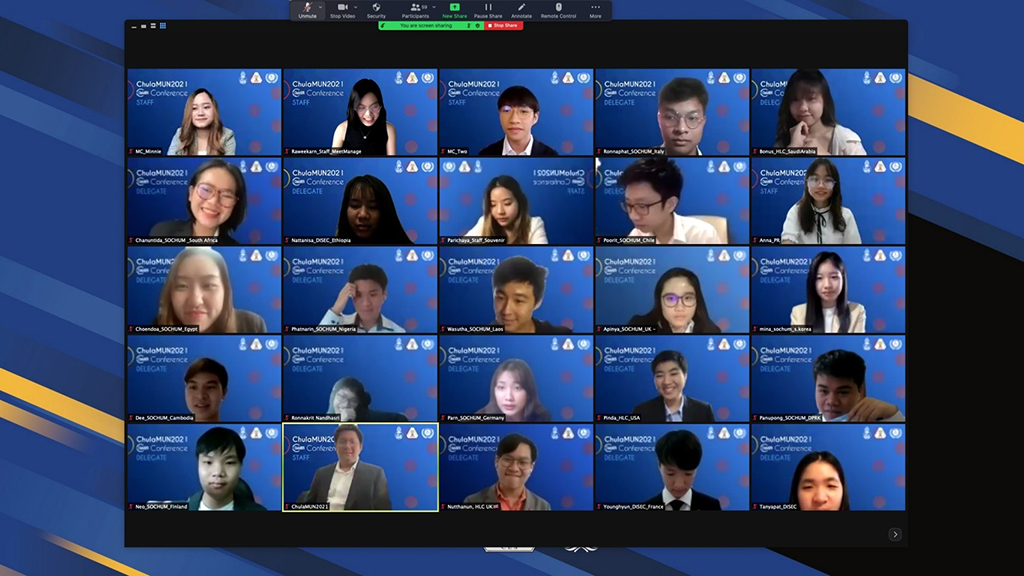This screenshot has height=576, width=1024.
Task: Open the Participants panel
Action: (x=414, y=8)
